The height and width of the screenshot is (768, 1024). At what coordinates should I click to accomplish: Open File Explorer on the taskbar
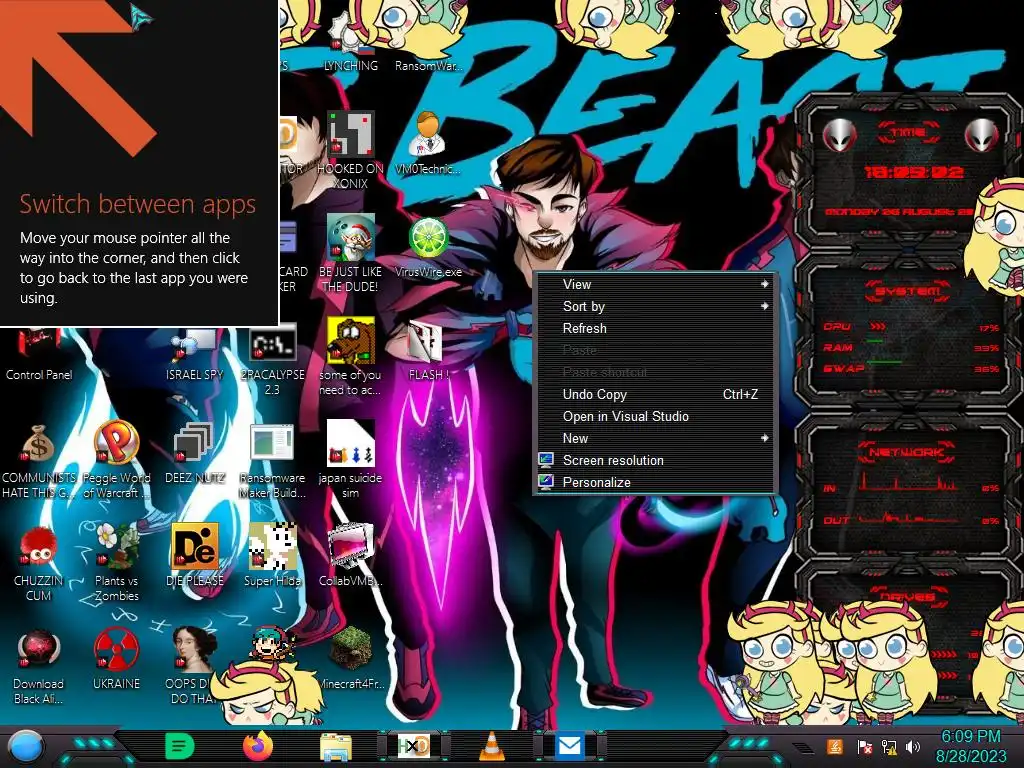(x=336, y=746)
